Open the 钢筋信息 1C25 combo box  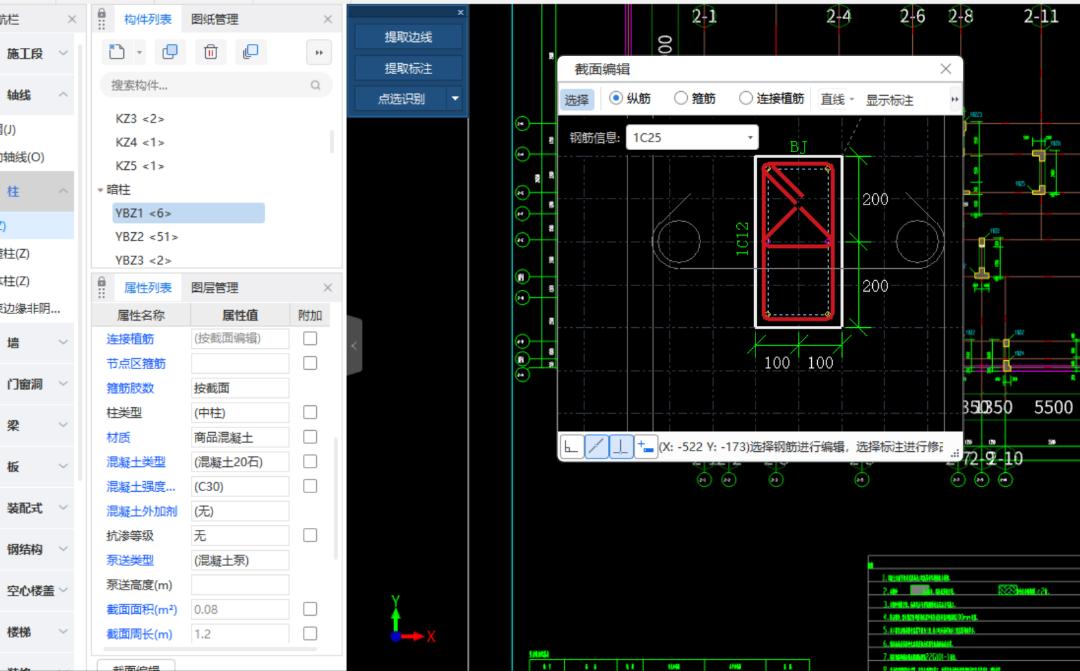click(x=692, y=137)
